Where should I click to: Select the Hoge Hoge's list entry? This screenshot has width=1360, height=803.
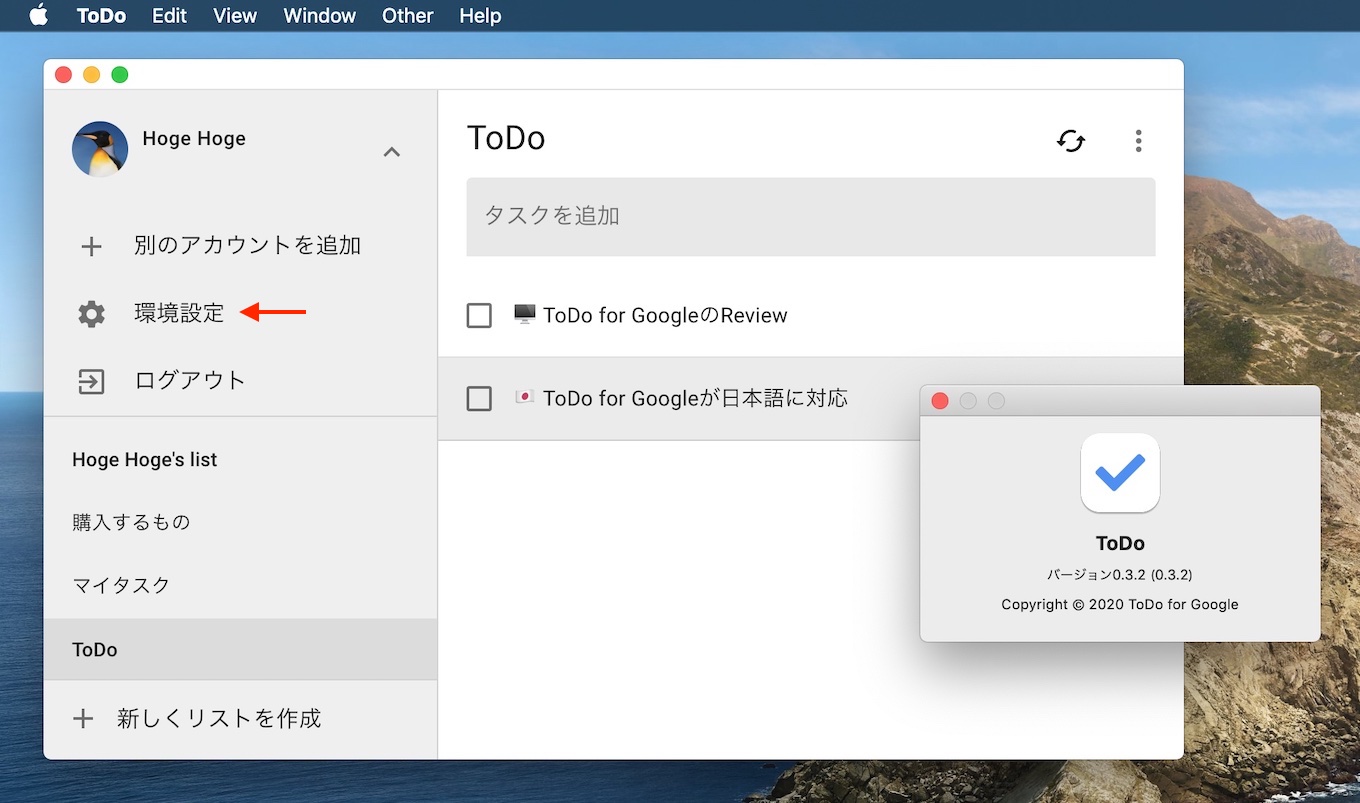(x=144, y=460)
